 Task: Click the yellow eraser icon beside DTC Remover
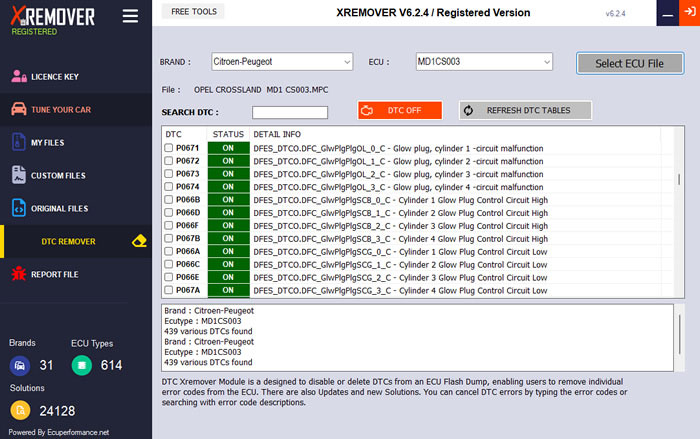pyautogui.click(x=139, y=241)
